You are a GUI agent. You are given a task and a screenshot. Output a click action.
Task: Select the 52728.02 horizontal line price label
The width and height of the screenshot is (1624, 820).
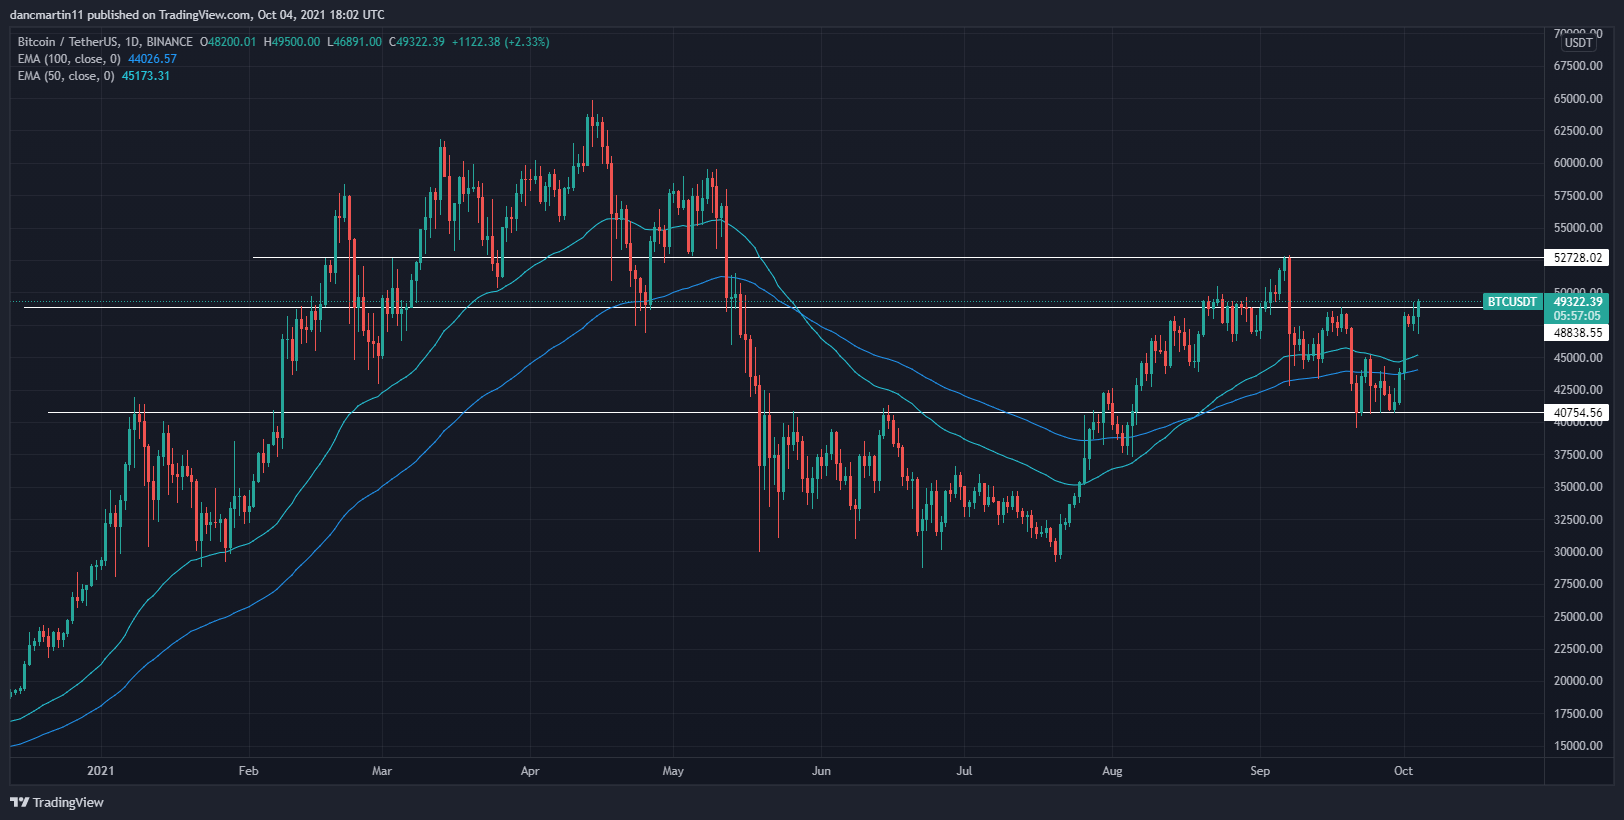point(1577,258)
